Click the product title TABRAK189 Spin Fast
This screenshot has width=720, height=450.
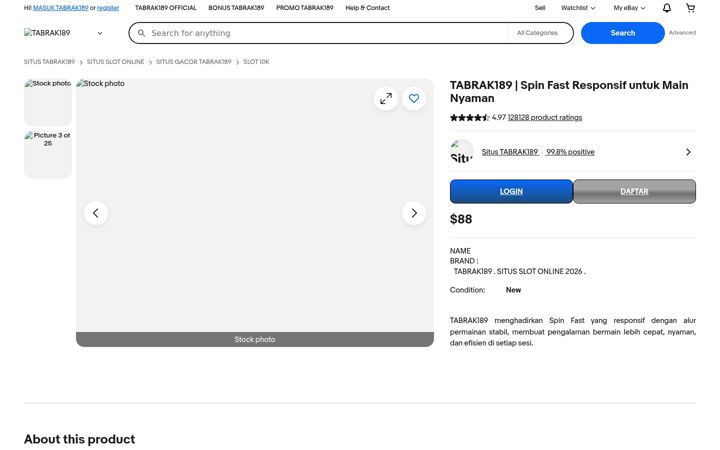coord(569,92)
